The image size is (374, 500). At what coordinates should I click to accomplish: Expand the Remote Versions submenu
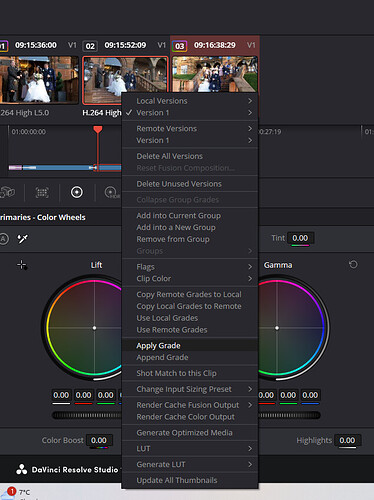(x=190, y=128)
